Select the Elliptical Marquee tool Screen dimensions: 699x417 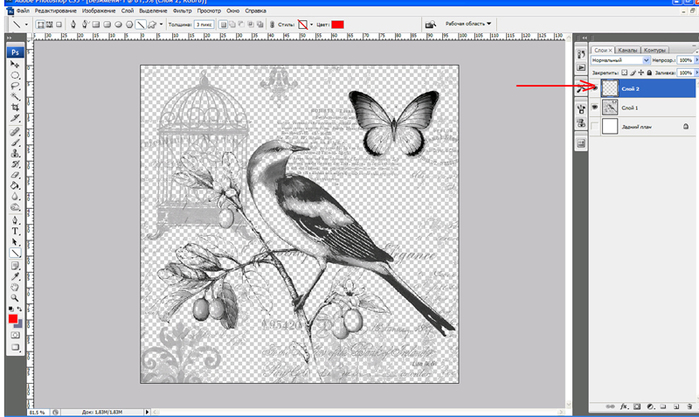(15, 75)
